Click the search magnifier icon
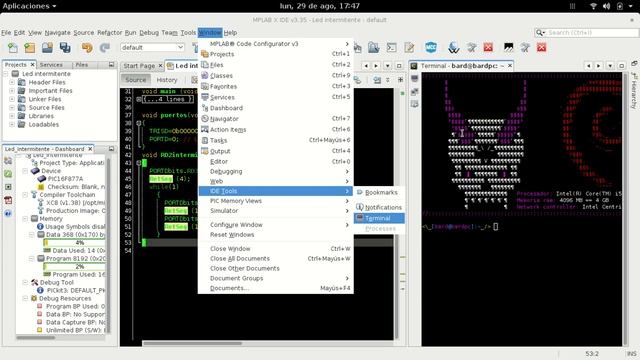Image resolution: width=640 pixels, height=360 pixels. point(540,33)
